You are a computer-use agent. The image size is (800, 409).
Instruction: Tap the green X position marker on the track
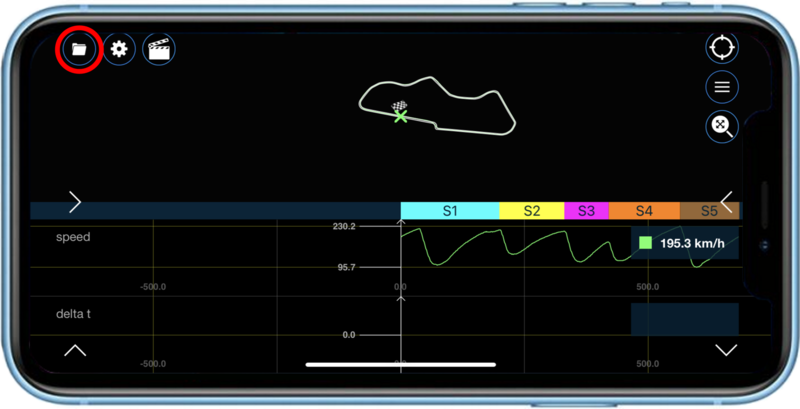click(x=401, y=117)
